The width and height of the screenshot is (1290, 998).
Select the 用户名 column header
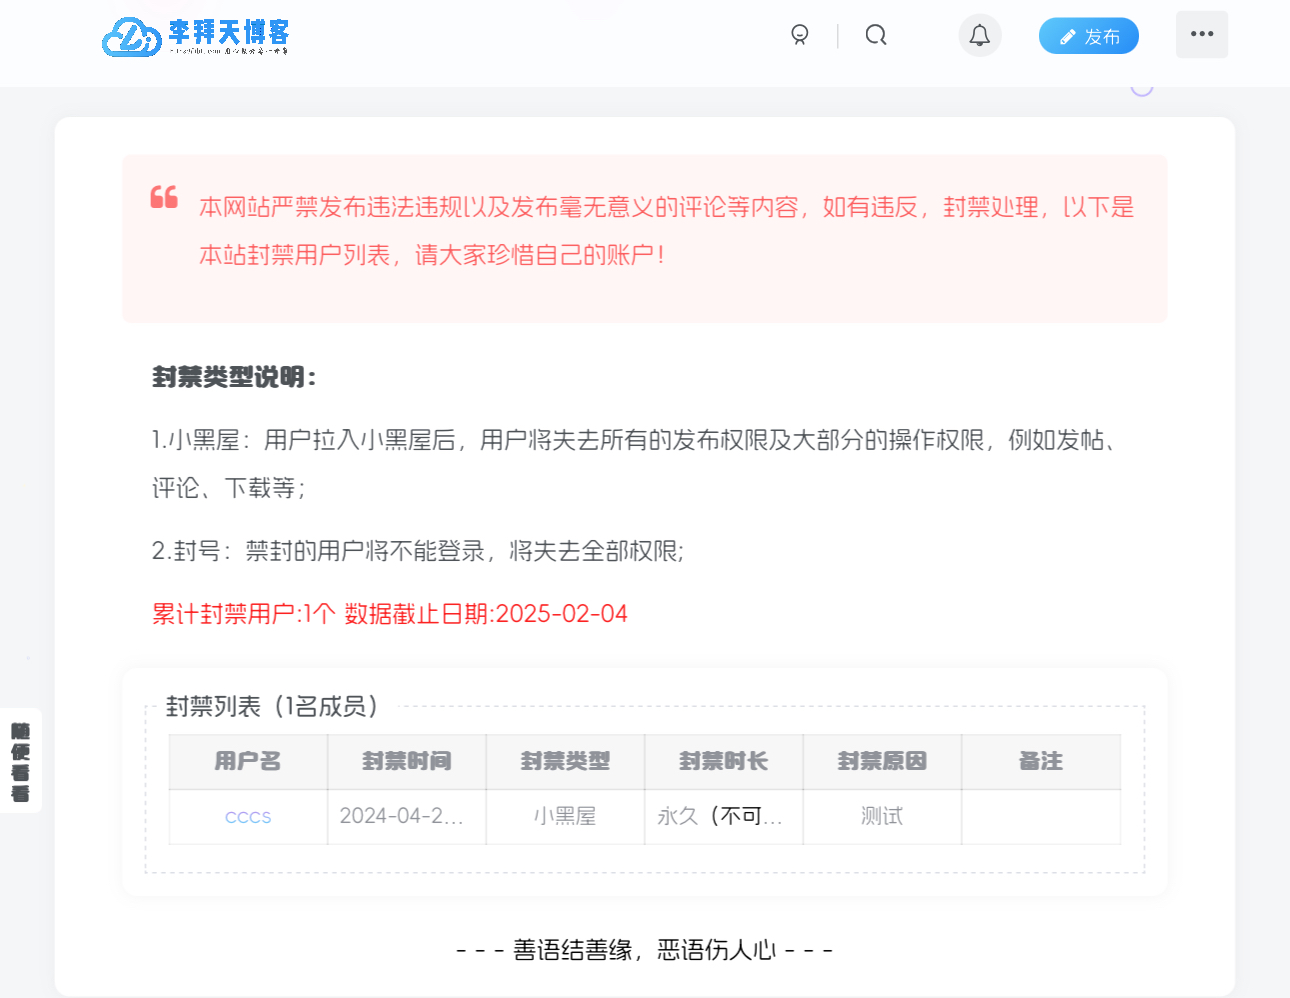tap(248, 762)
